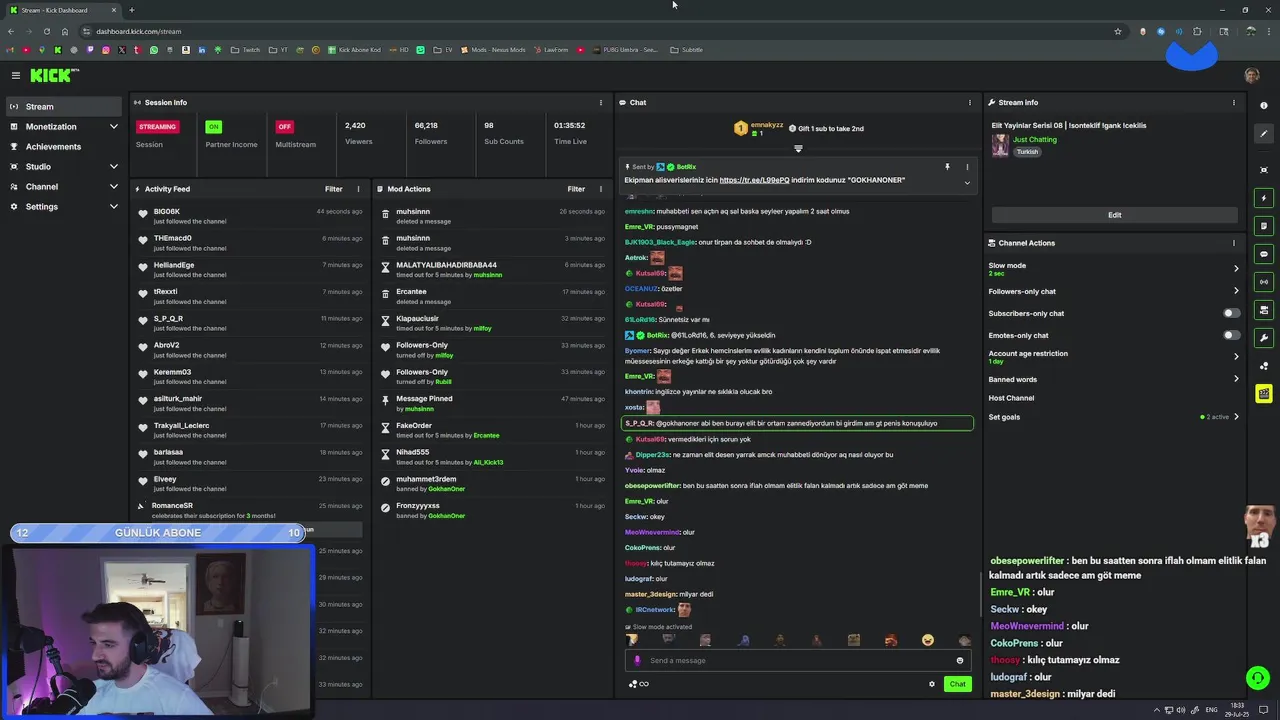This screenshot has width=1280, height=720.
Task: Click the green support bubble icon
Action: [1258, 678]
